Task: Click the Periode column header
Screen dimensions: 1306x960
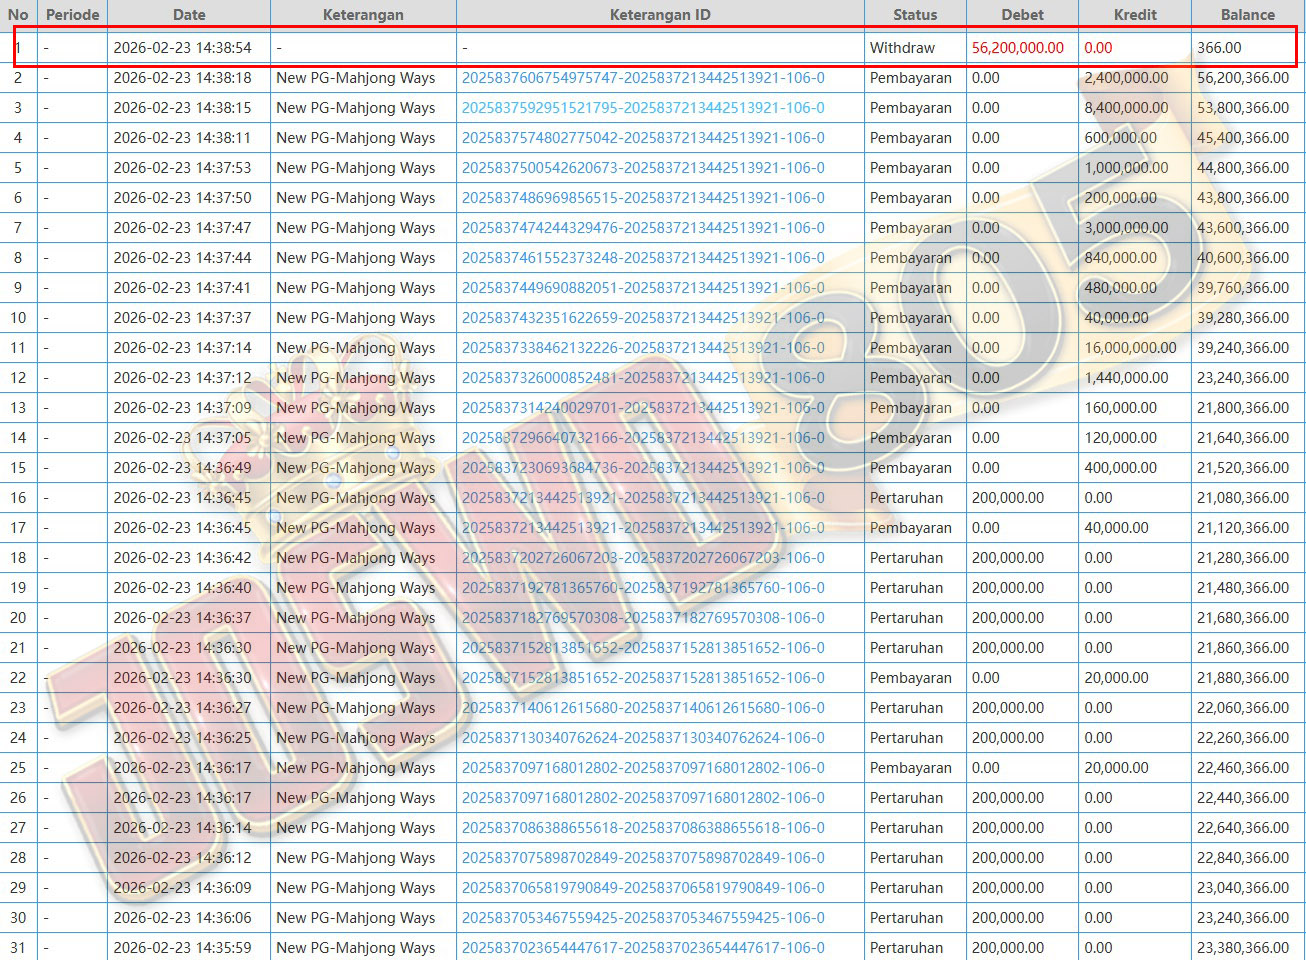Action: pyautogui.click(x=72, y=15)
